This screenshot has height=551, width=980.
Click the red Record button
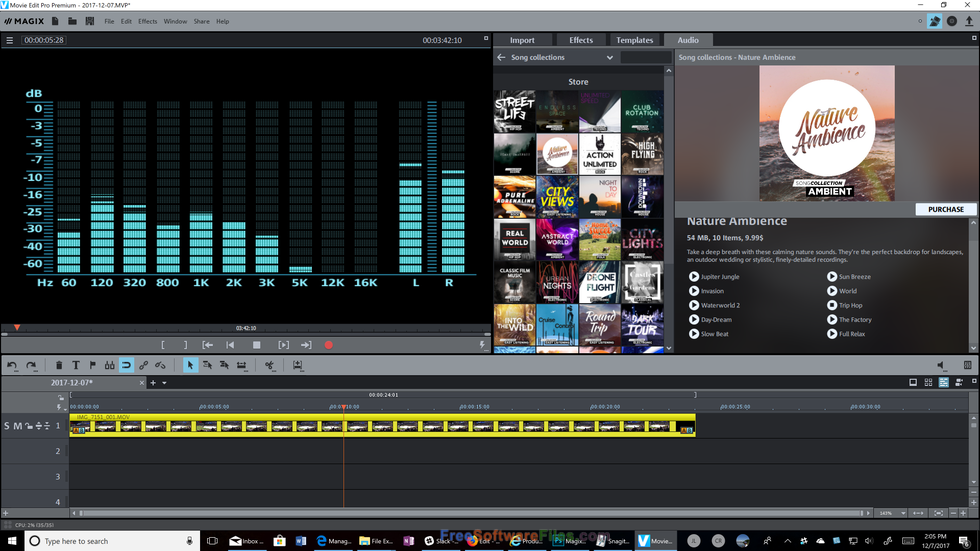[x=329, y=345]
